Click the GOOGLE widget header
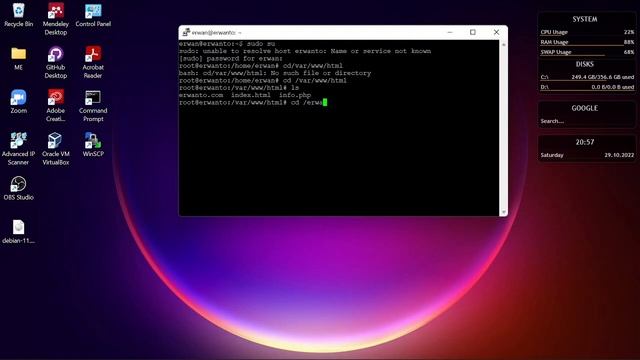The image size is (640, 360). pos(584,108)
